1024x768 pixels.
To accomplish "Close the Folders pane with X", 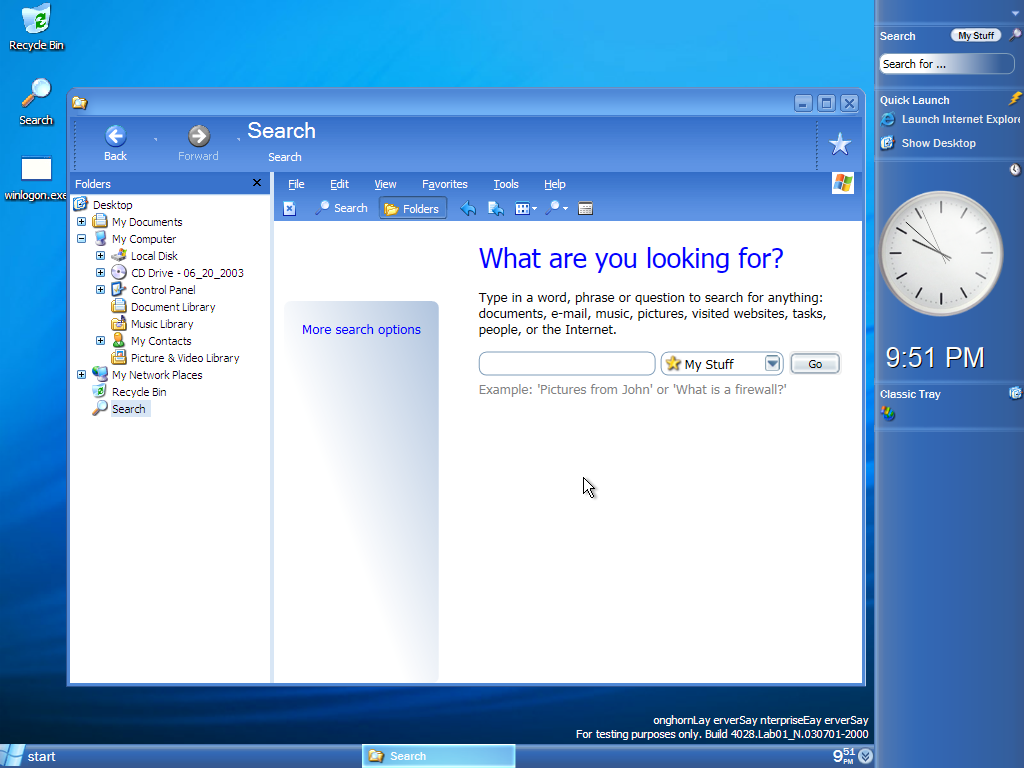I will click(257, 183).
